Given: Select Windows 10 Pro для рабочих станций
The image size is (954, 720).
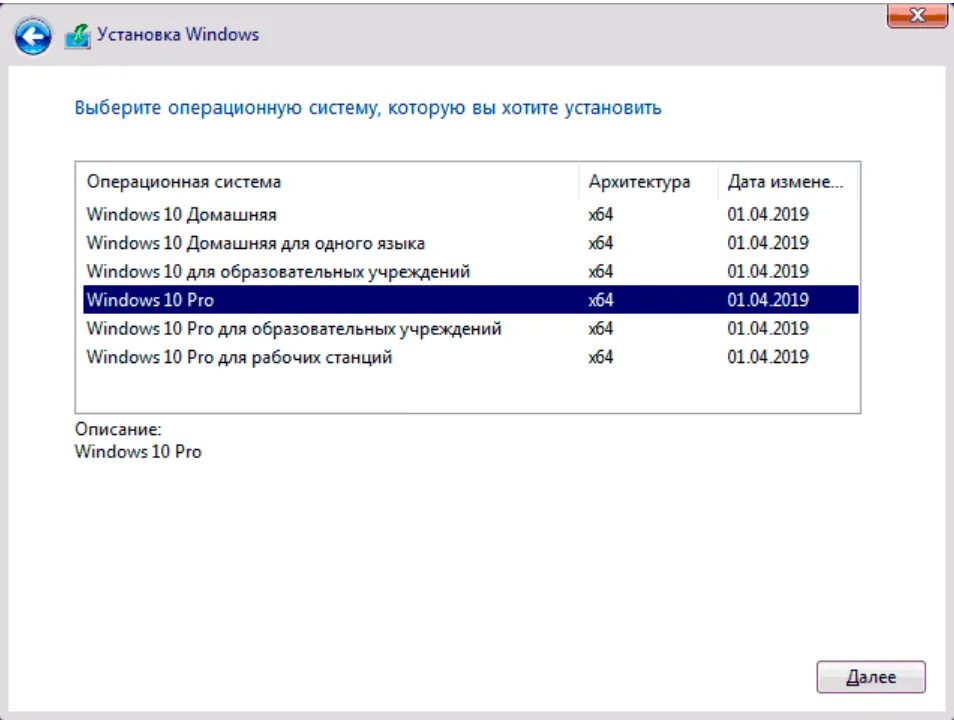Looking at the screenshot, I should (x=471, y=357).
